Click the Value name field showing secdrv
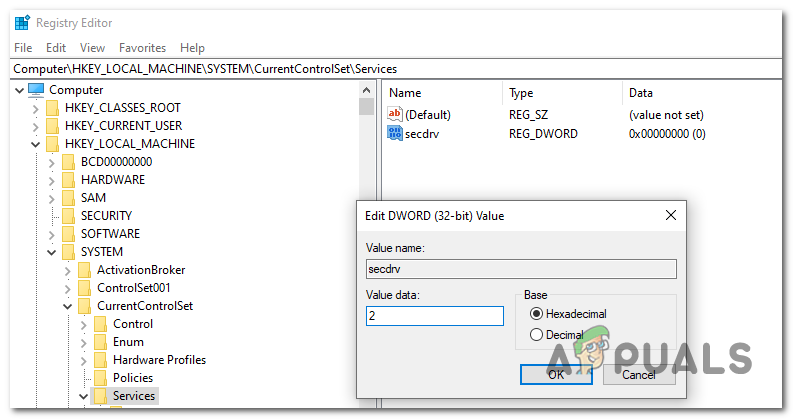793x419 pixels. [521, 269]
